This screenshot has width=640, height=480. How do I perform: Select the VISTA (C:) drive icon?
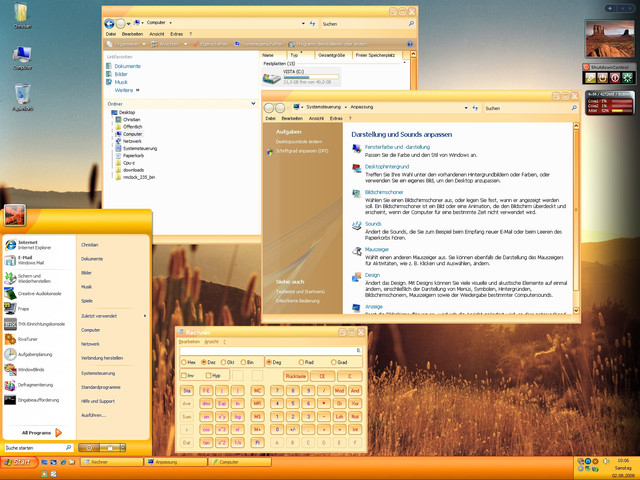point(270,78)
